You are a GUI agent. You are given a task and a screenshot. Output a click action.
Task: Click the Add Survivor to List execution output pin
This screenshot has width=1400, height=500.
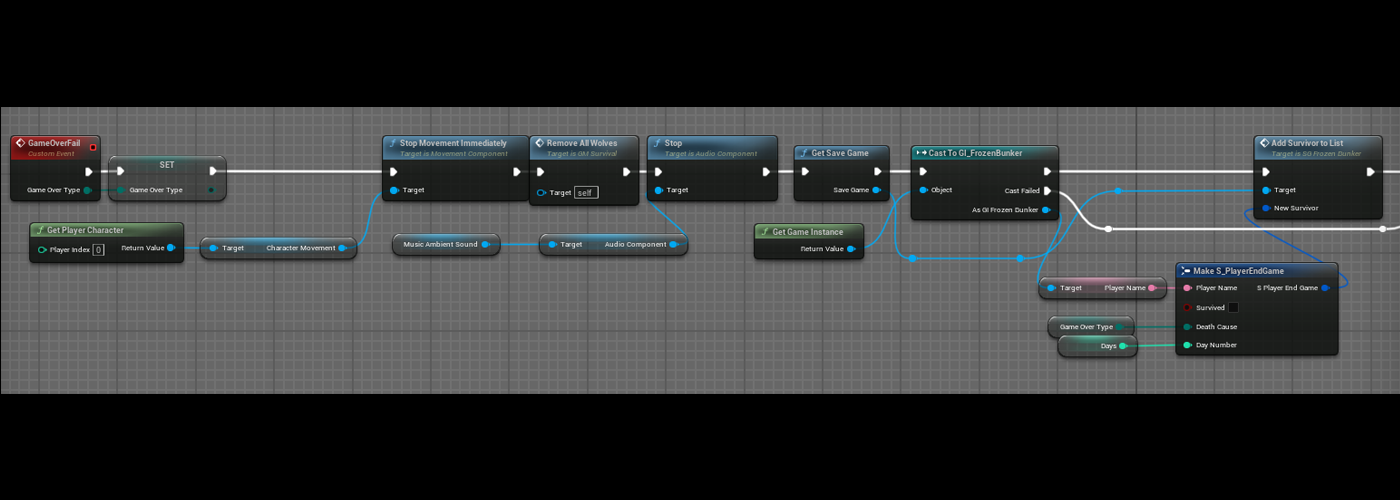tap(1370, 171)
